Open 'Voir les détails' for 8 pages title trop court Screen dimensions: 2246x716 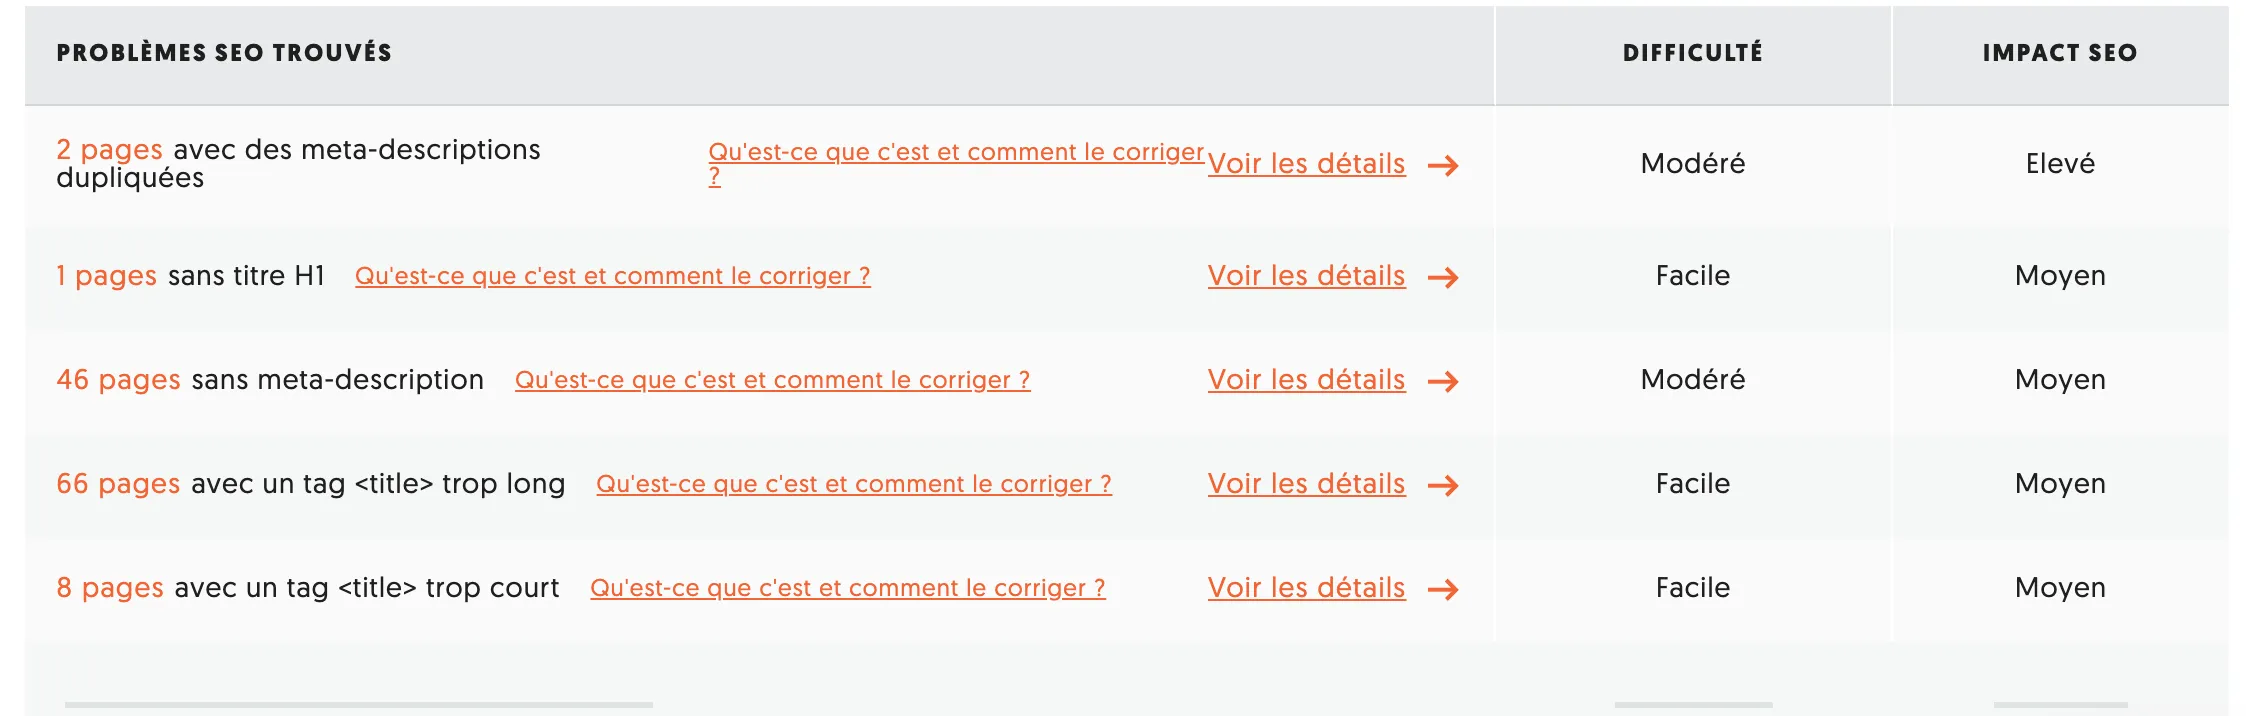tap(1305, 588)
